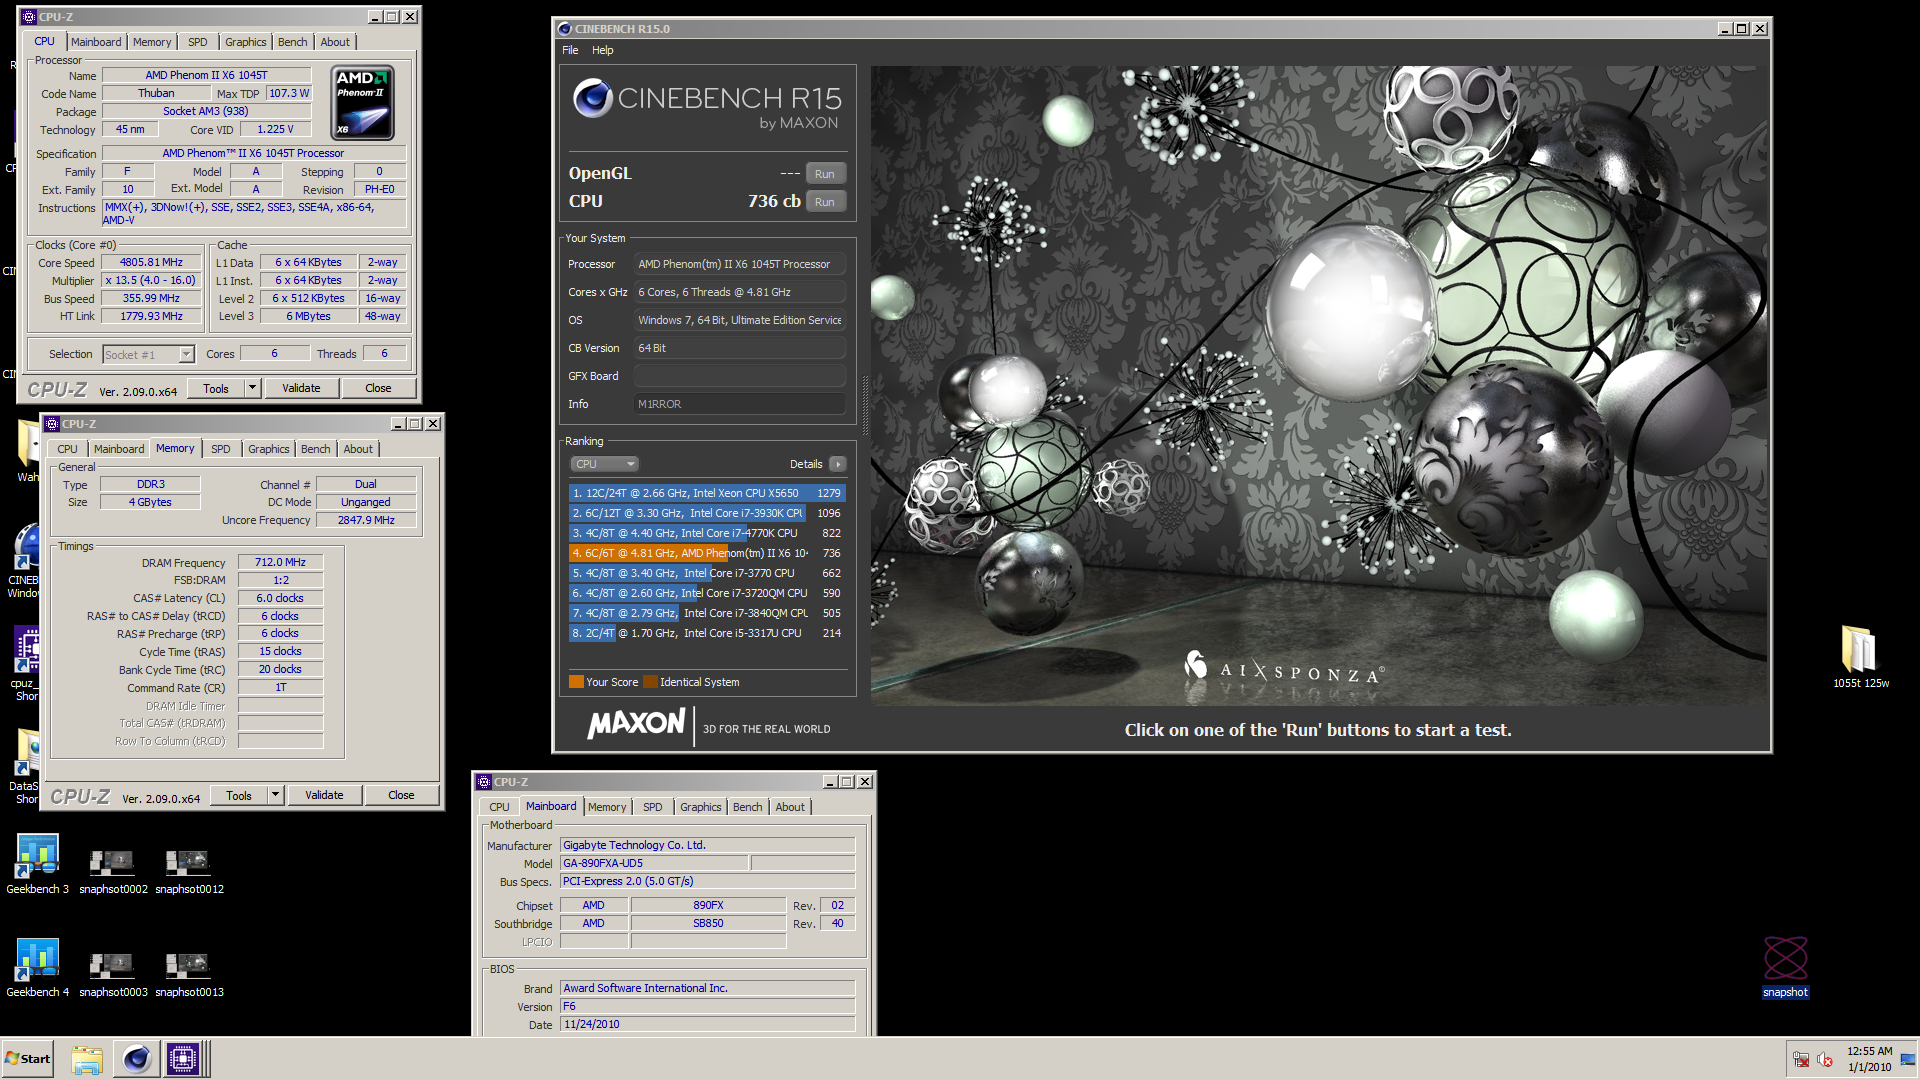Click the Show desktop tray button
Viewport: 1920px width, 1080px height.
pos(1908,1059)
